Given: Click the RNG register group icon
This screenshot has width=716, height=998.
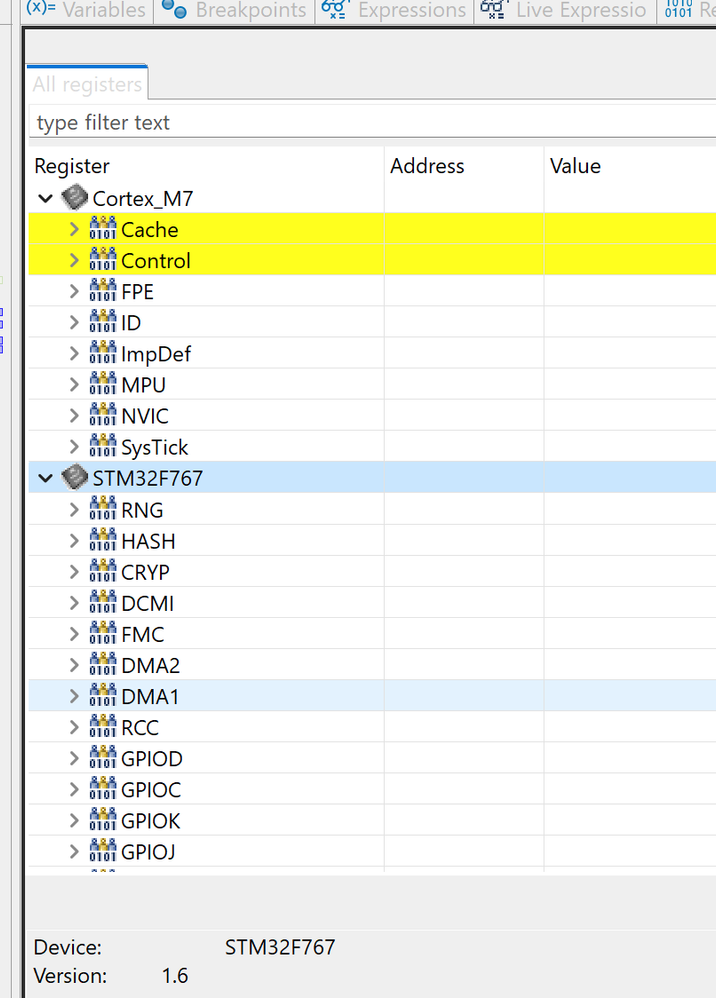Looking at the screenshot, I should 102,509.
